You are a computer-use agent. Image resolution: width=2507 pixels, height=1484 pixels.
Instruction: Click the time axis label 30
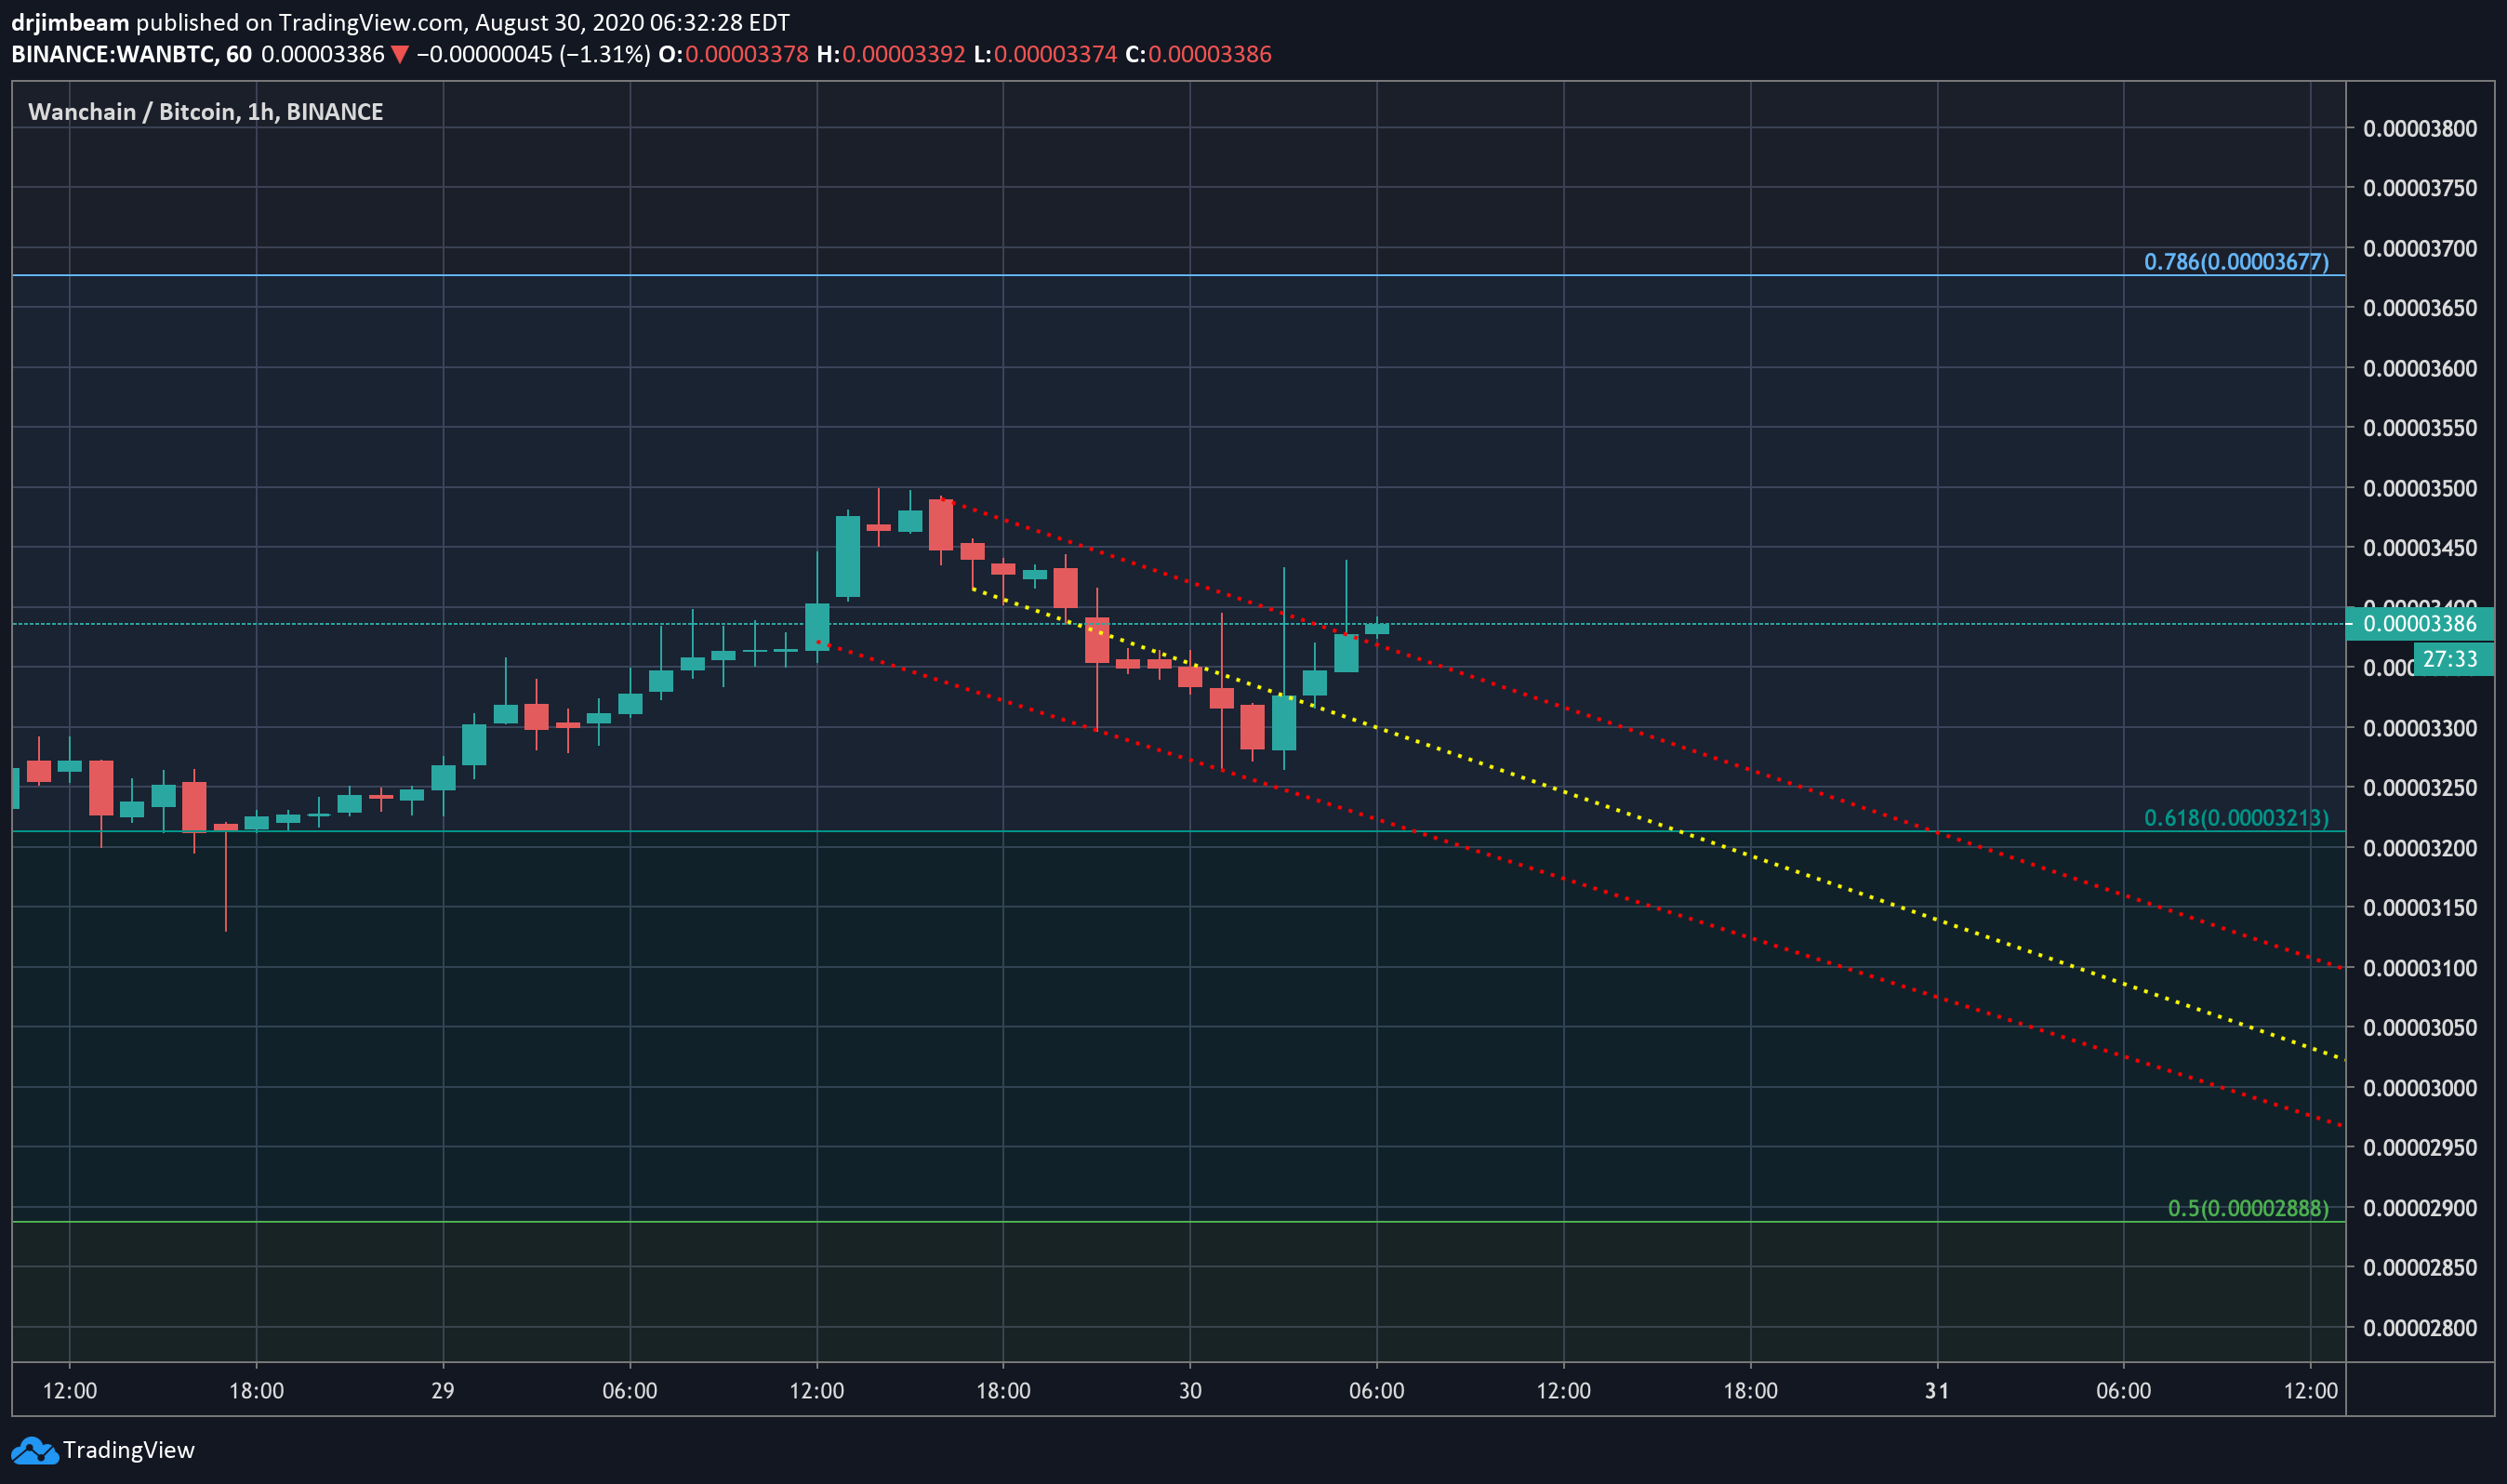pos(1190,1391)
